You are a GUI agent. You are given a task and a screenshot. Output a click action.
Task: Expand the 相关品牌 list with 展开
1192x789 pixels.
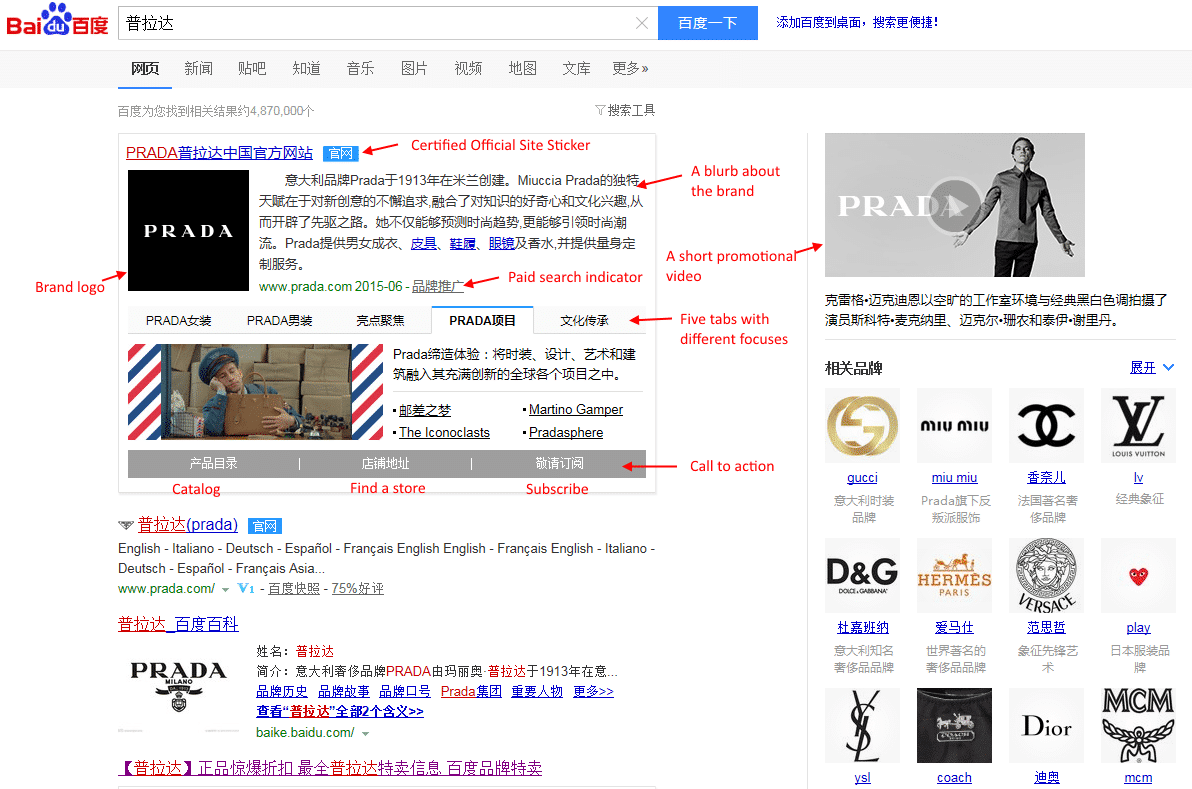(1152, 368)
